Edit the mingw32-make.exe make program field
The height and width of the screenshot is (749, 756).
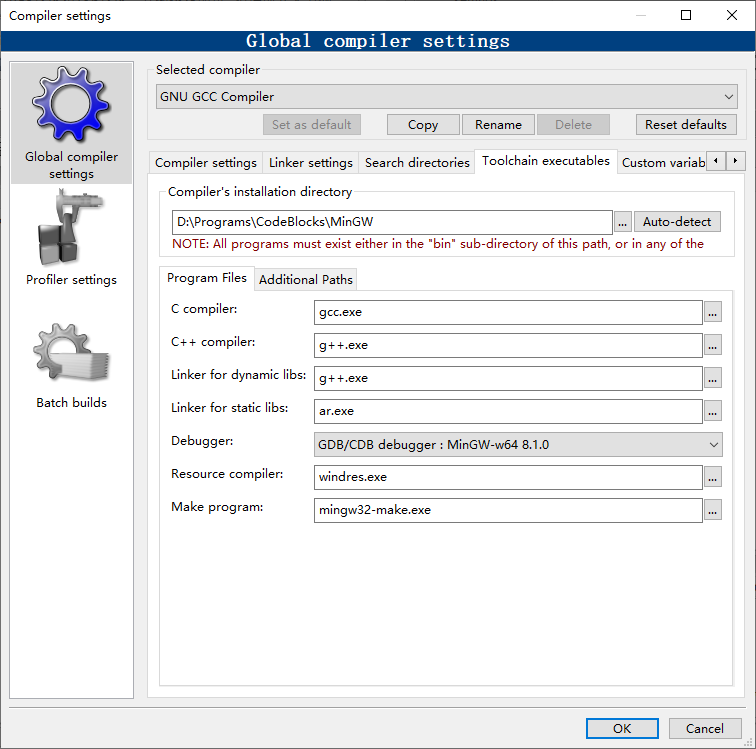pyautogui.click(x=508, y=510)
